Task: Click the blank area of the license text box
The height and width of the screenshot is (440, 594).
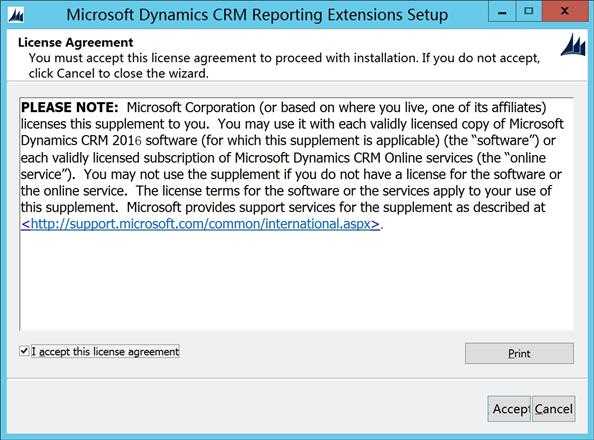Action: 296,280
